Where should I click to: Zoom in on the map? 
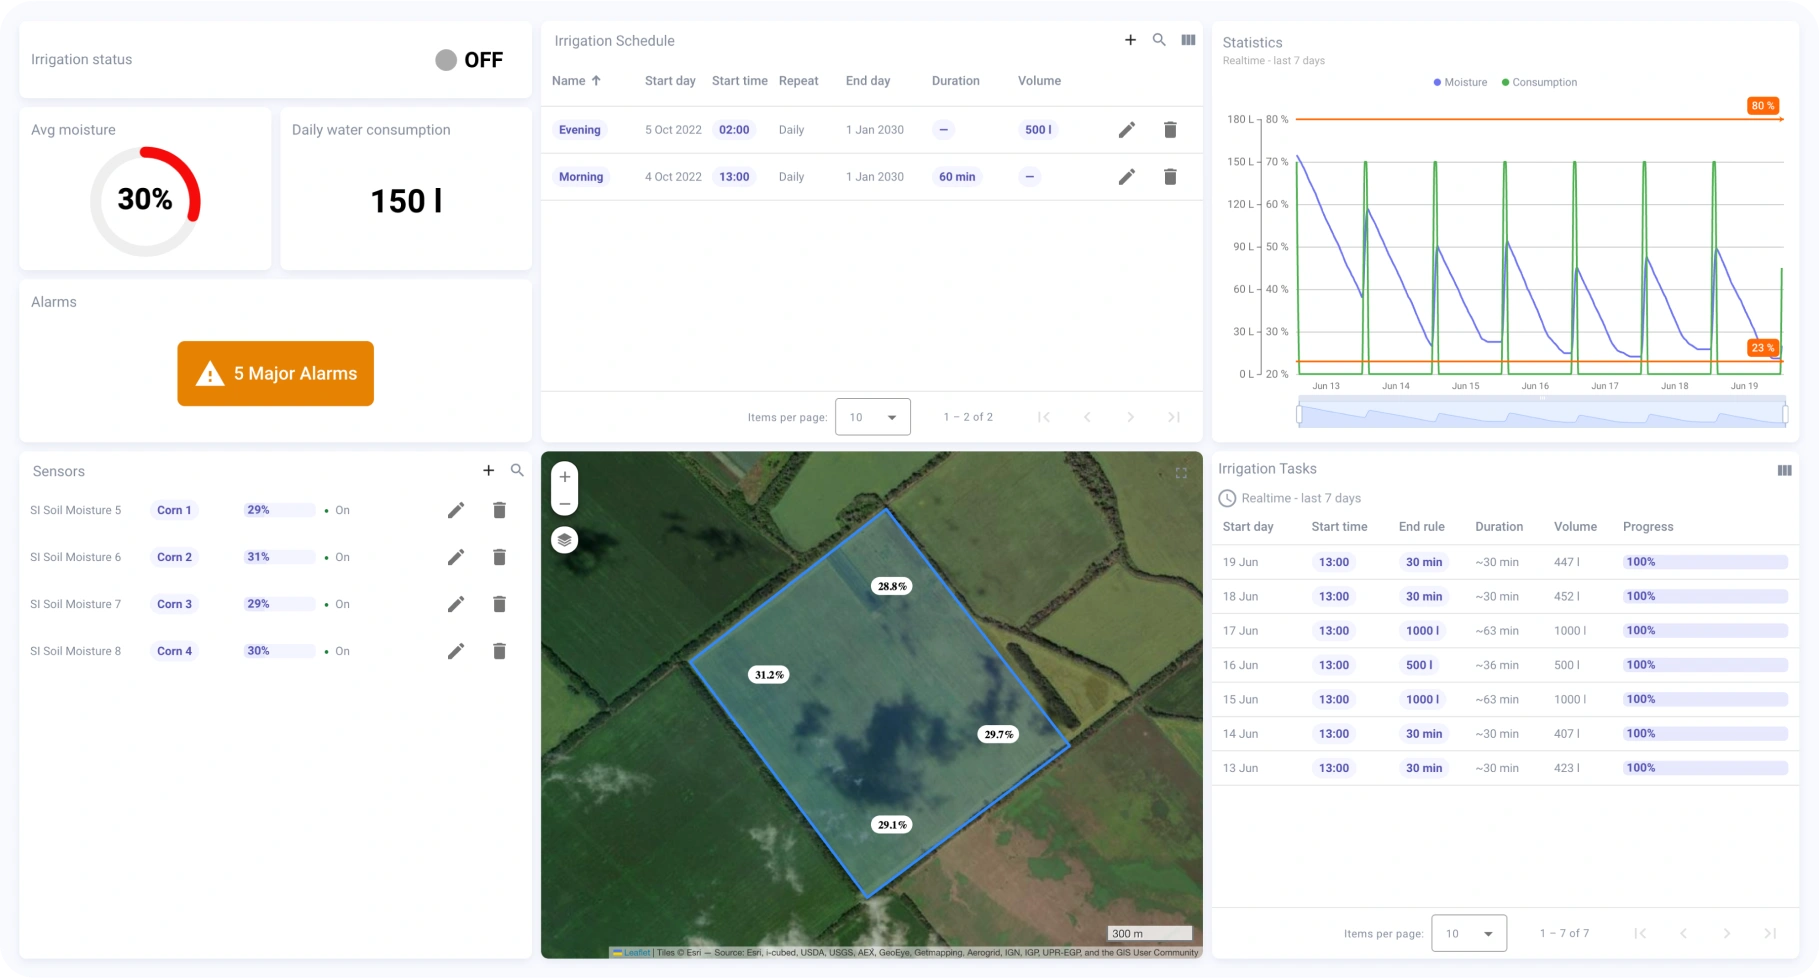point(564,477)
